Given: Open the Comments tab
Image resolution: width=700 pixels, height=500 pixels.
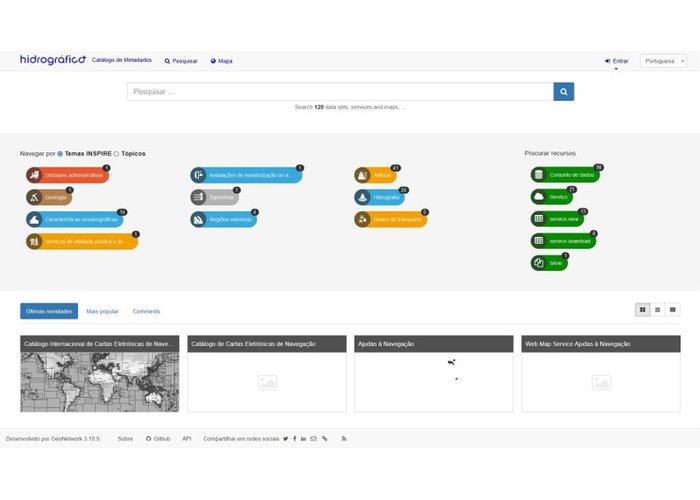Looking at the screenshot, I should point(146,311).
